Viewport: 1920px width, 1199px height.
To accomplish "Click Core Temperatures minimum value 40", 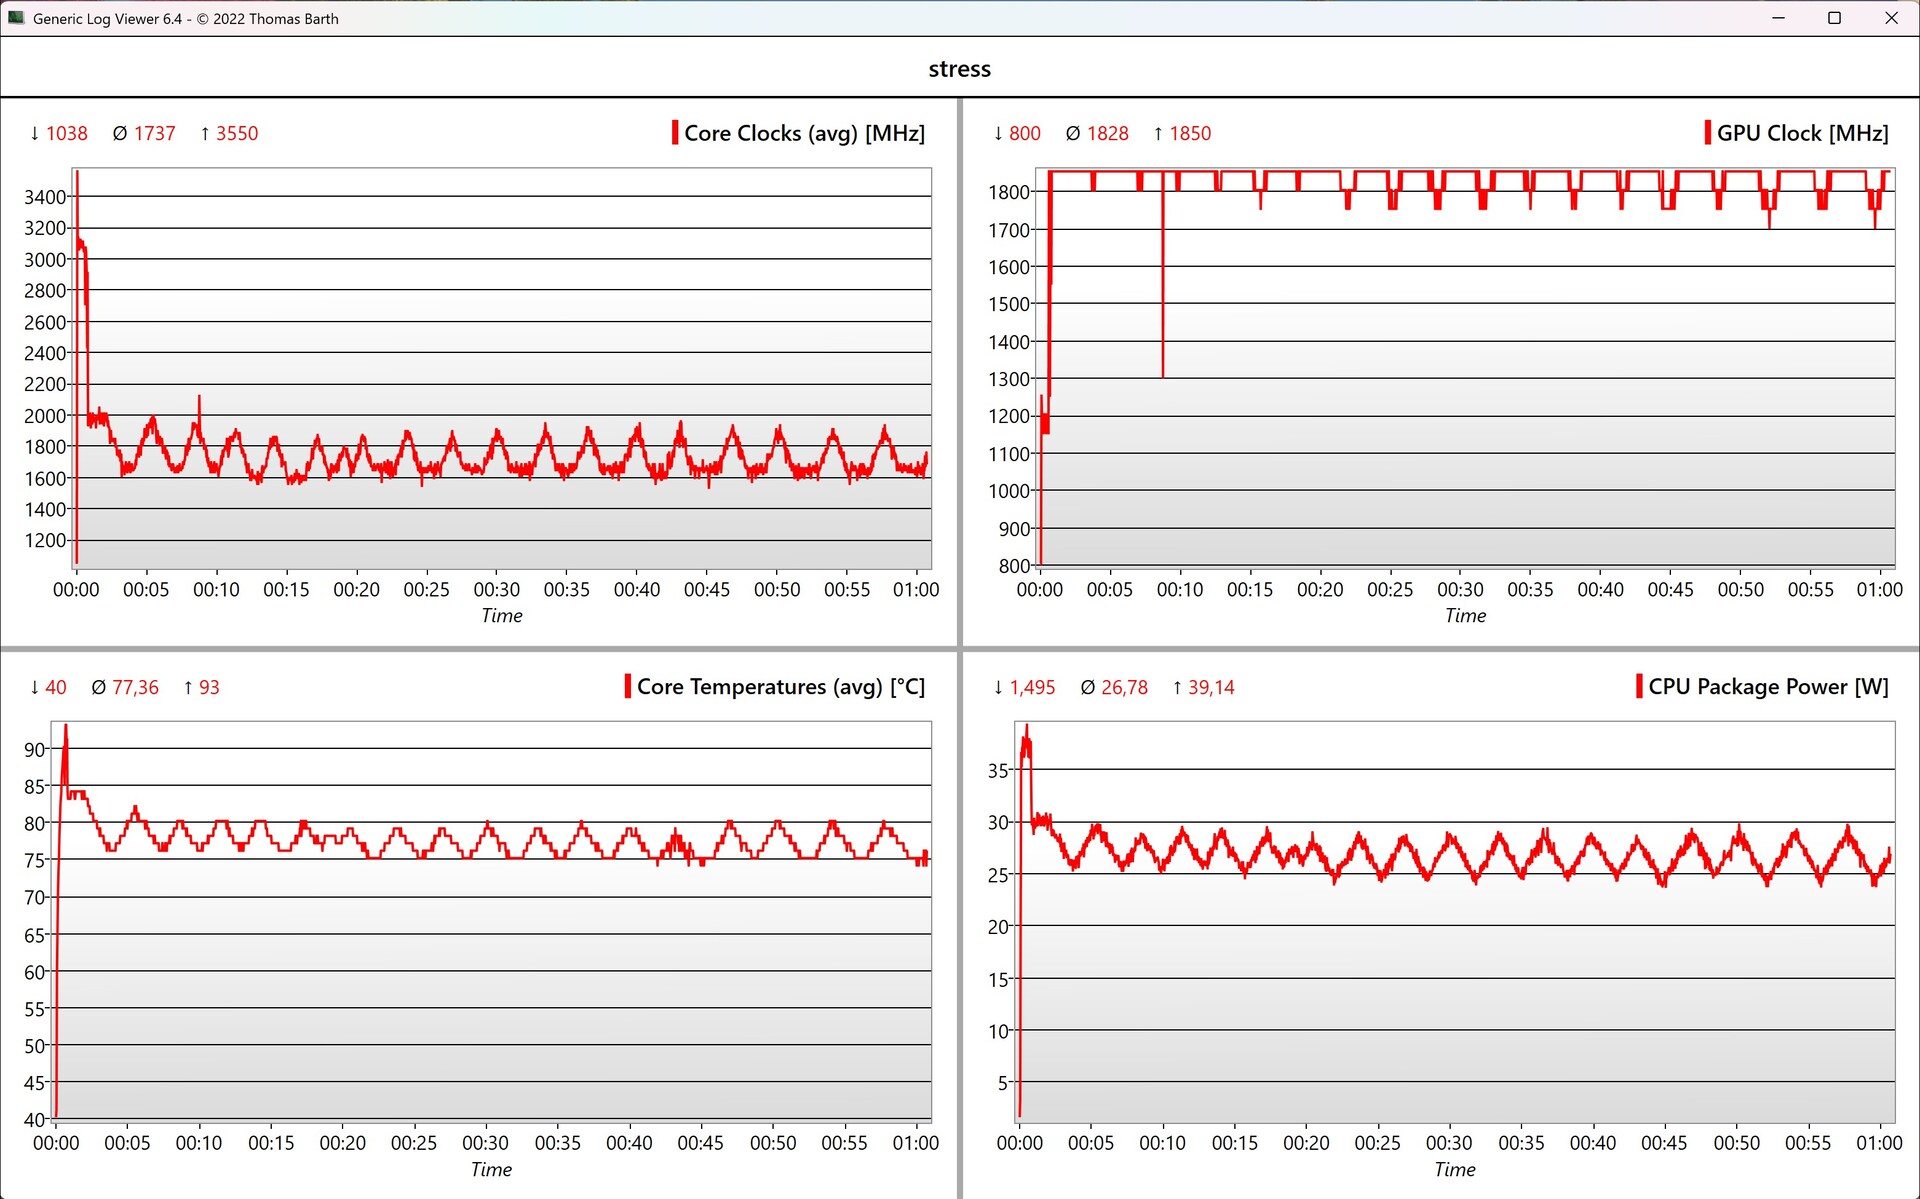I will click(56, 687).
